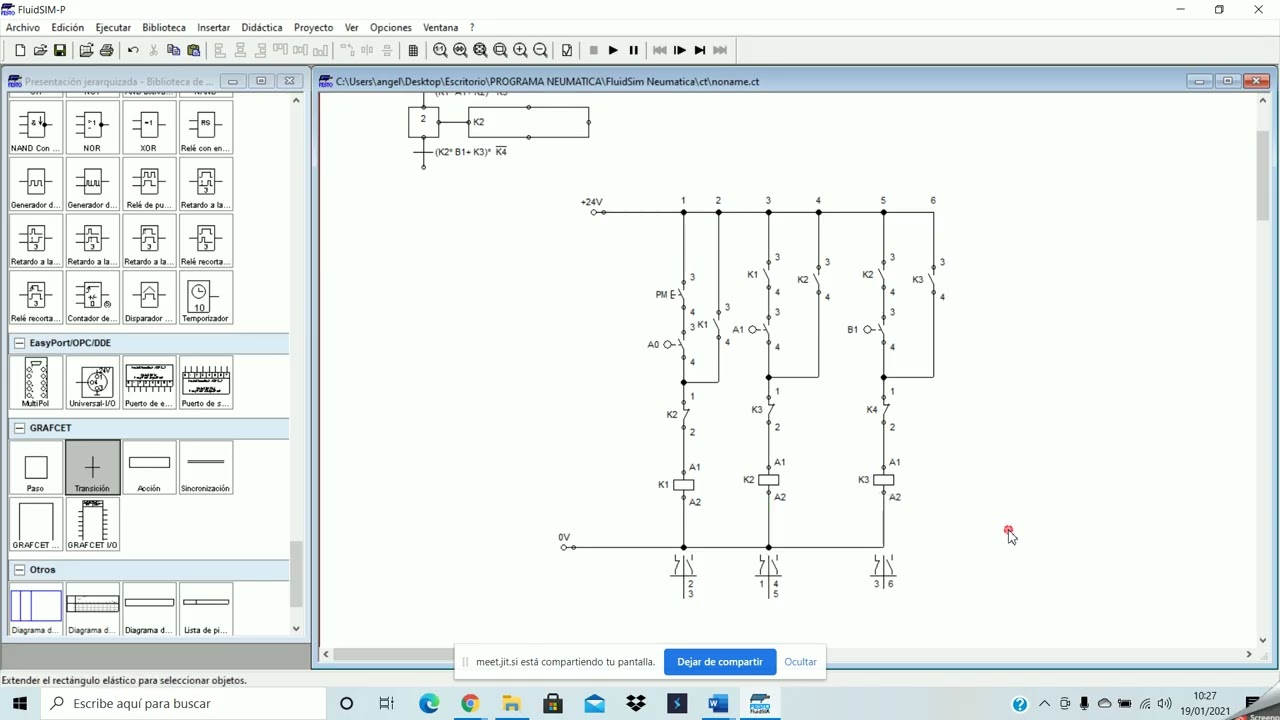Select the Temporizador component
The height and width of the screenshot is (720, 1280).
pos(205,298)
